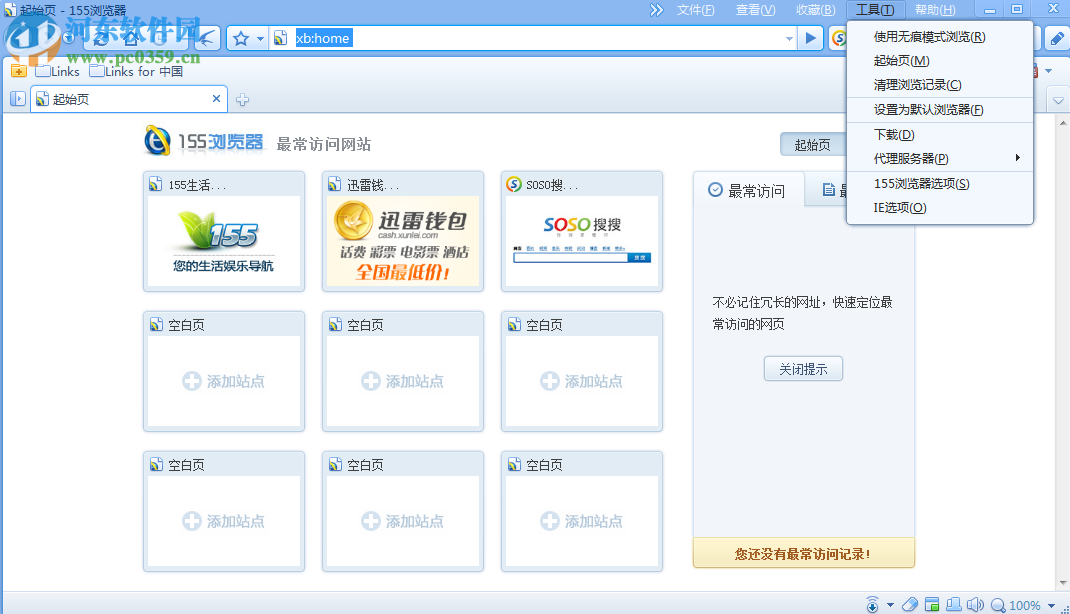The width and height of the screenshot is (1070, 614).
Task: Click the home icon in the navigation toolbar
Action: pyautogui.click(x=132, y=38)
